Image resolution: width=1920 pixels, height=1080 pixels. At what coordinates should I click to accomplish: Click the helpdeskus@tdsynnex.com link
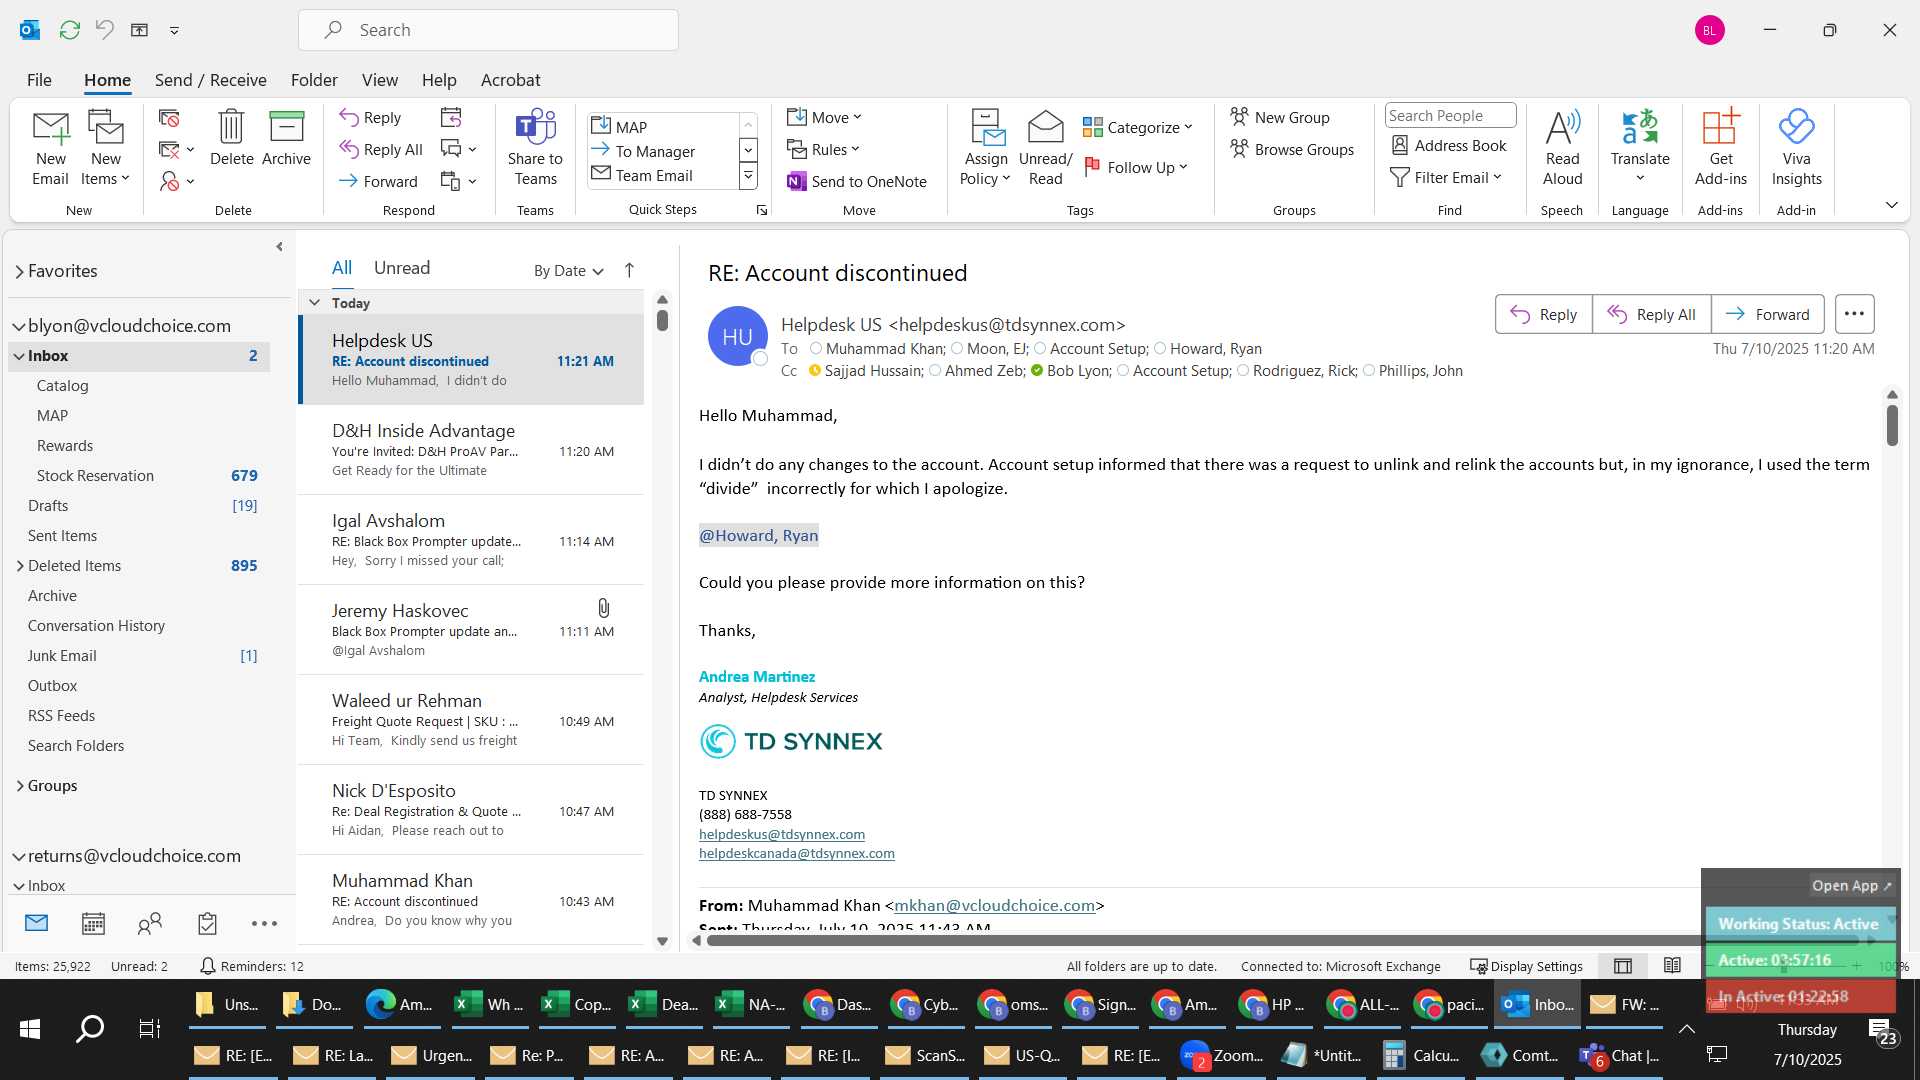pos(781,834)
